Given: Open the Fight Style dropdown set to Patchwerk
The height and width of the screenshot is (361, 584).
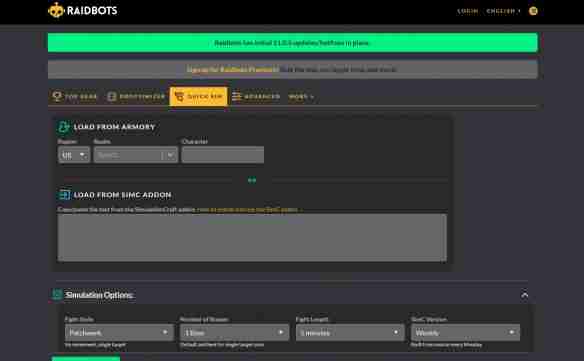Looking at the screenshot, I should click(119, 332).
